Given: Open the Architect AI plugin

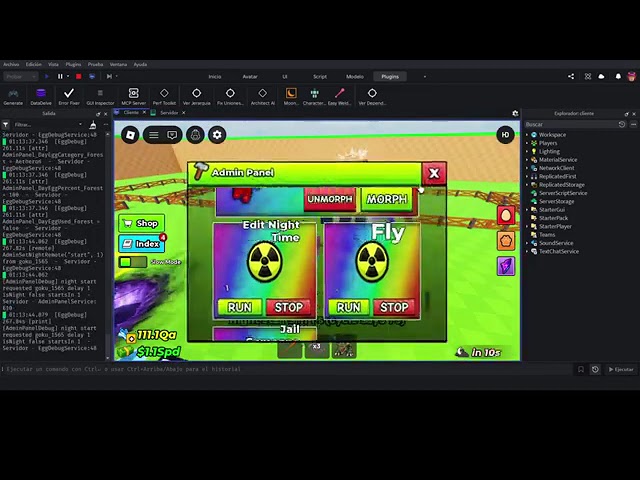Looking at the screenshot, I should pyautogui.click(x=262, y=96).
